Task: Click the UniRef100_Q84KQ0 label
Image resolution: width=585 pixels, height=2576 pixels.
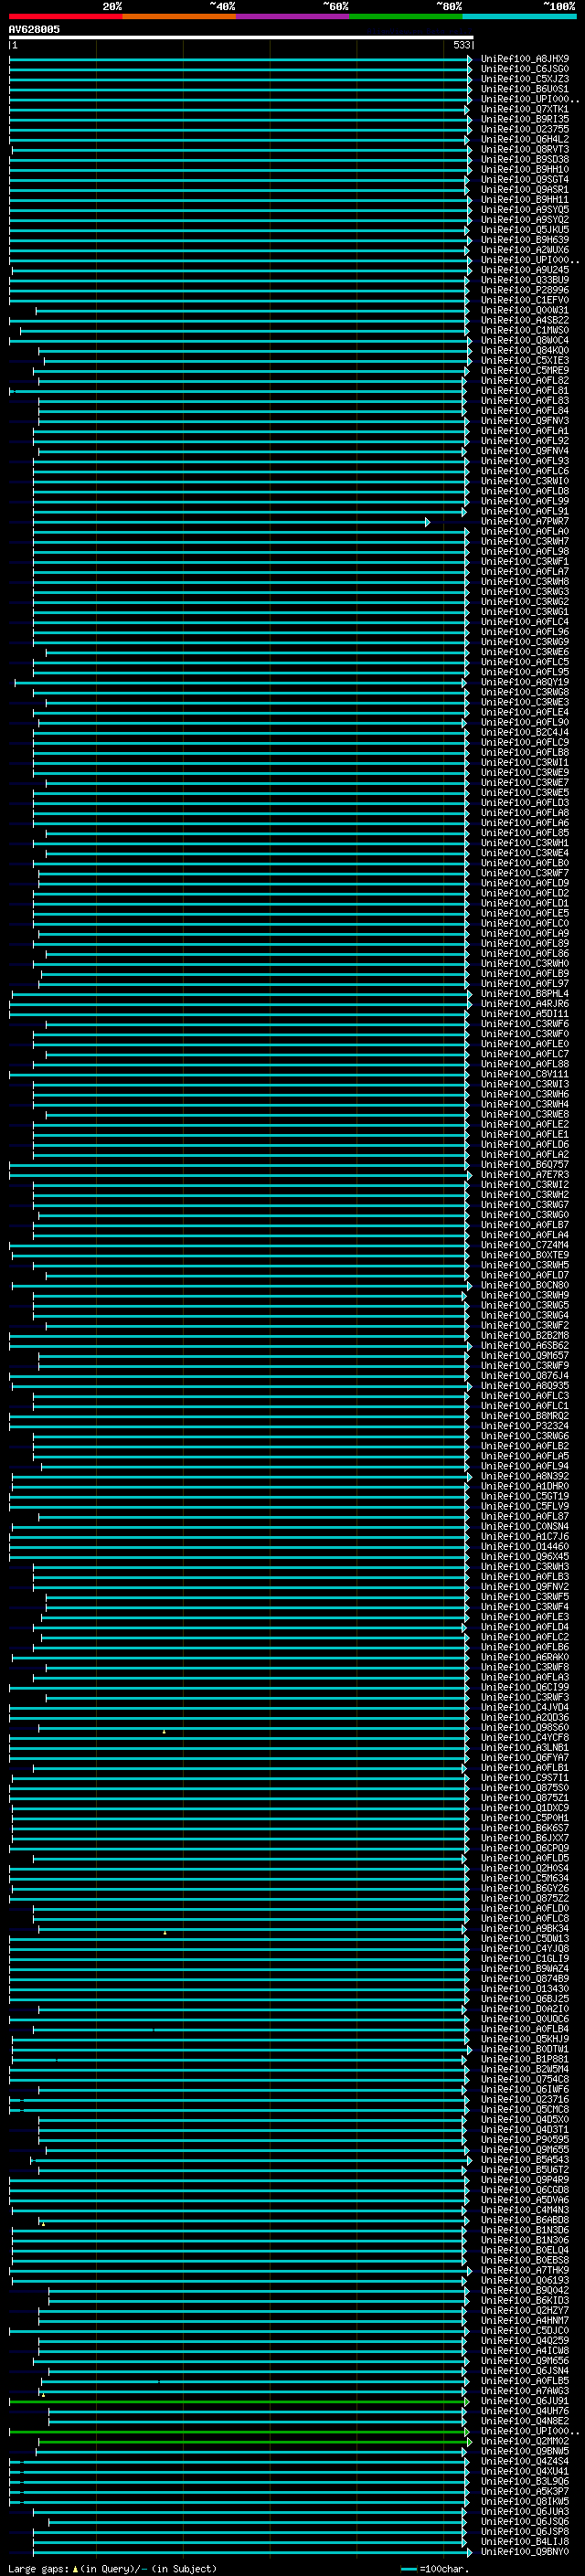Action: click(525, 351)
